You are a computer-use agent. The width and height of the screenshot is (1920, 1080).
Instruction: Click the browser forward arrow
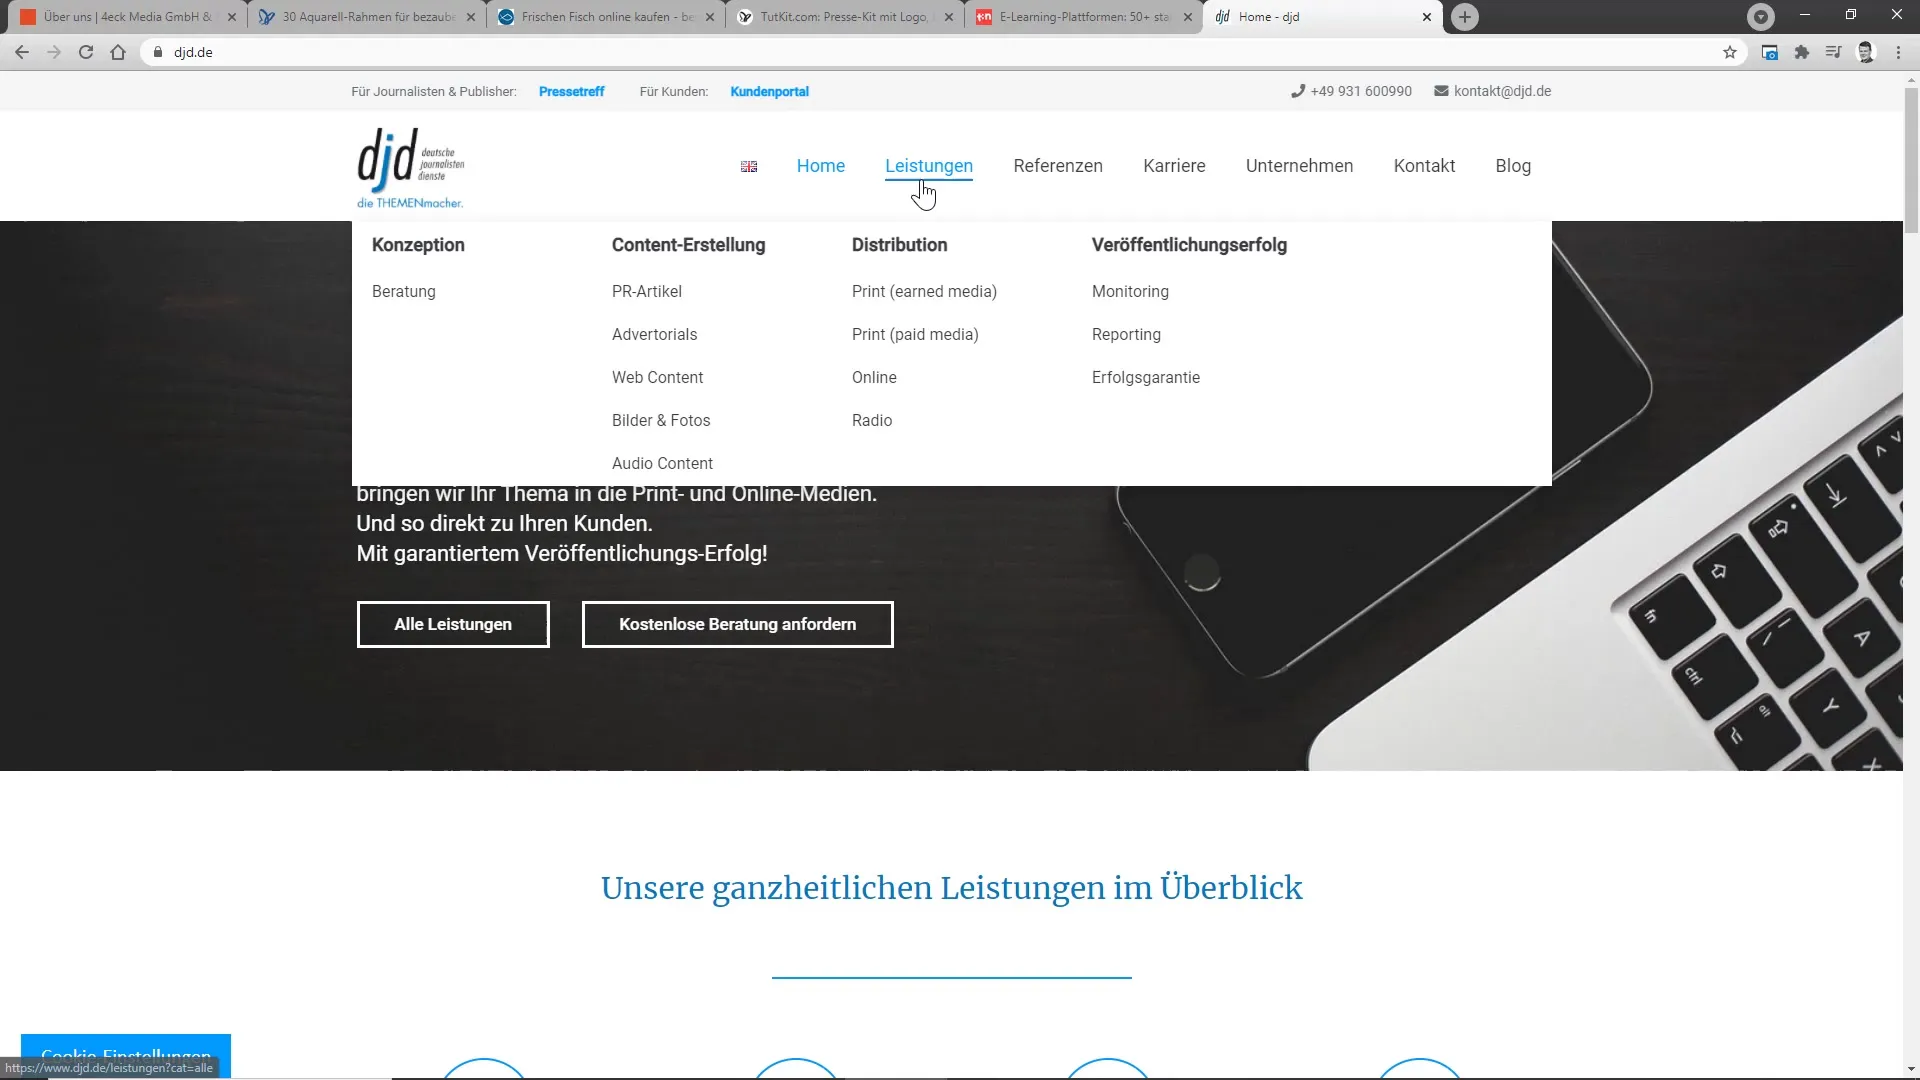pyautogui.click(x=54, y=52)
